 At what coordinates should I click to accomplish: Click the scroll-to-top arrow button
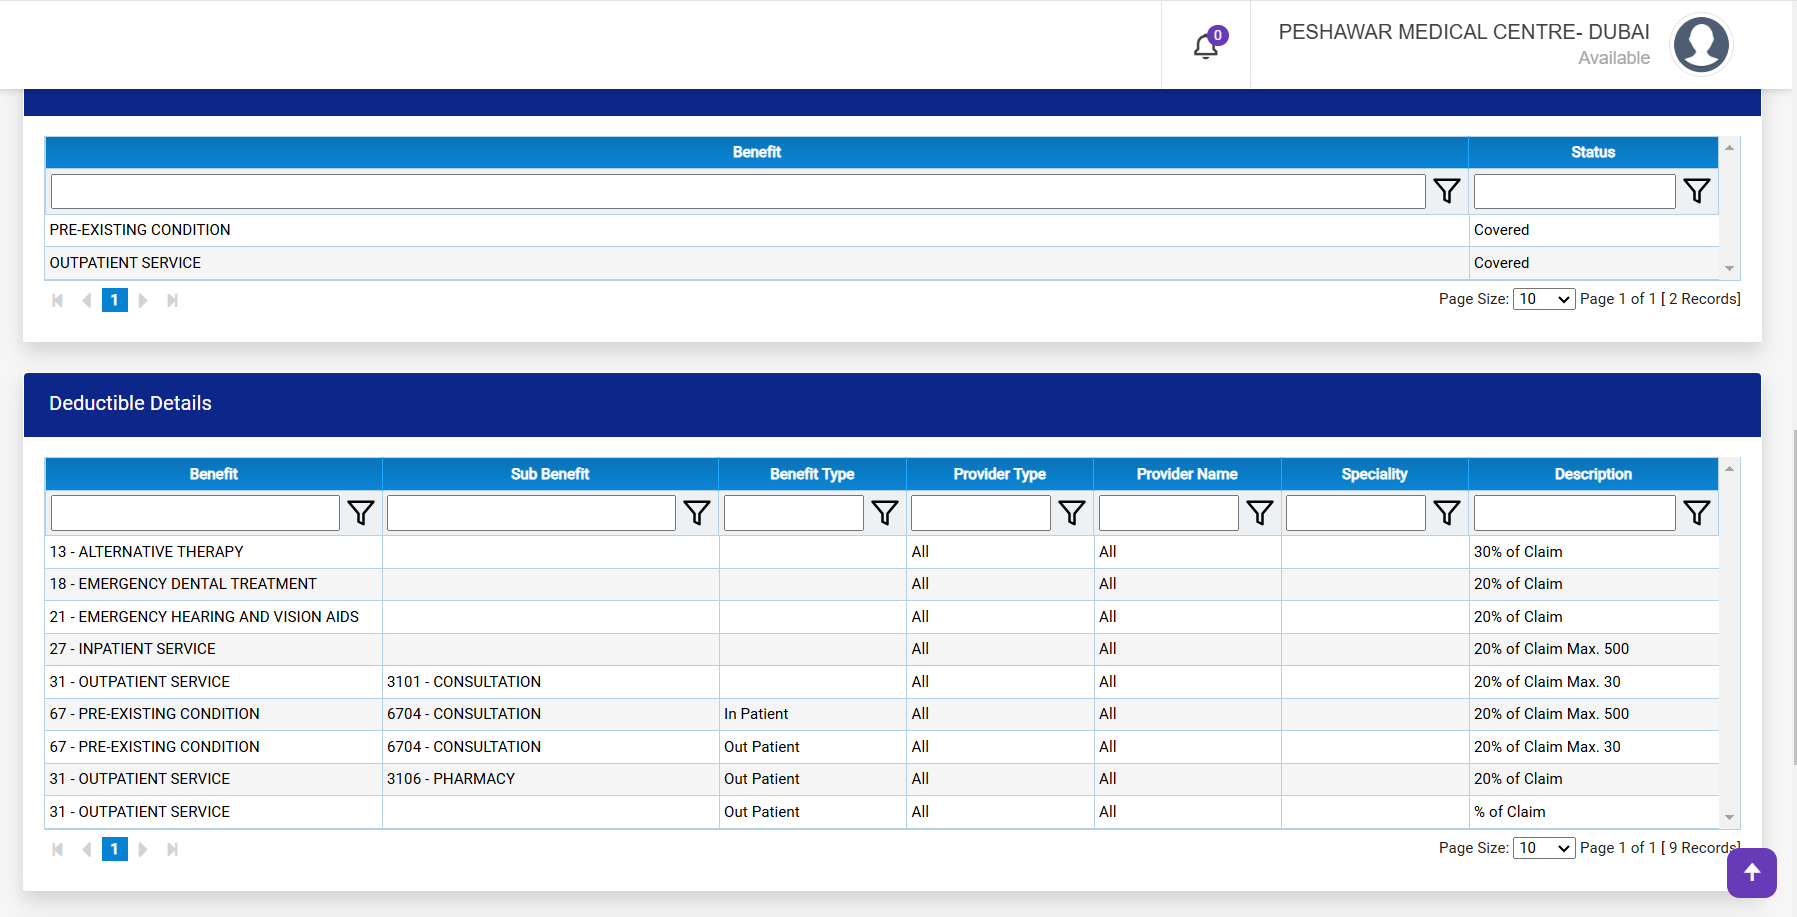[x=1751, y=872]
